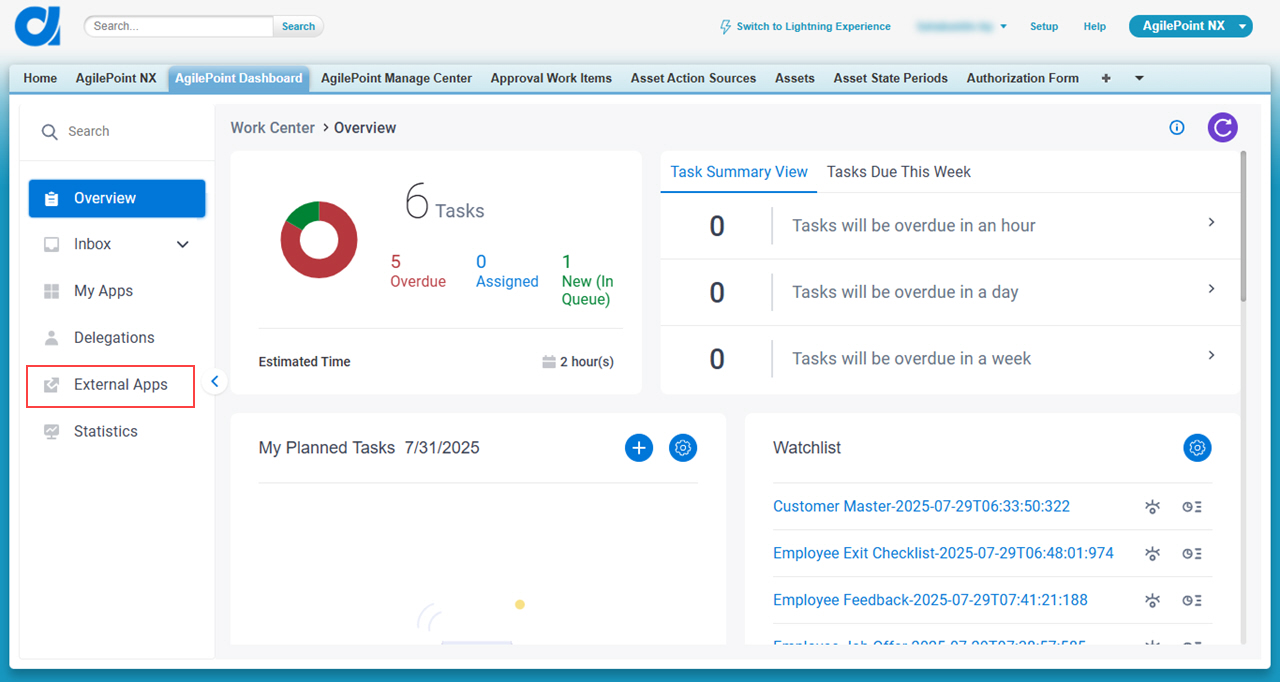Click unwatch icon for Employee Feedback

(1152, 601)
